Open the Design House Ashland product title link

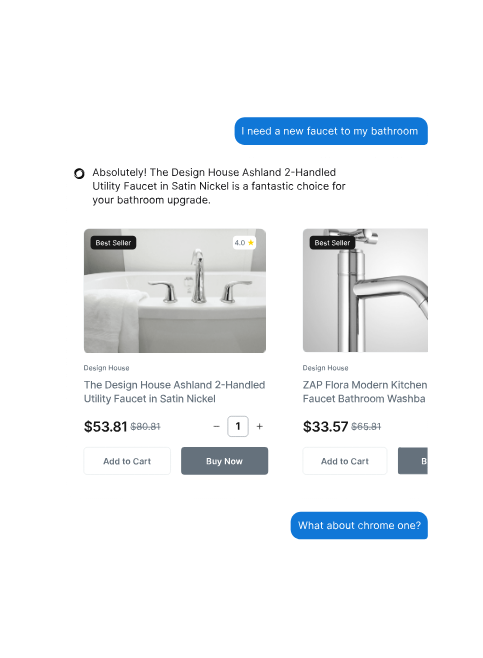point(175,392)
